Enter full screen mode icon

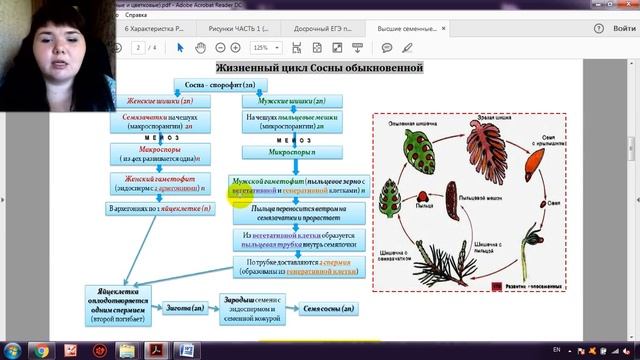click(337, 48)
